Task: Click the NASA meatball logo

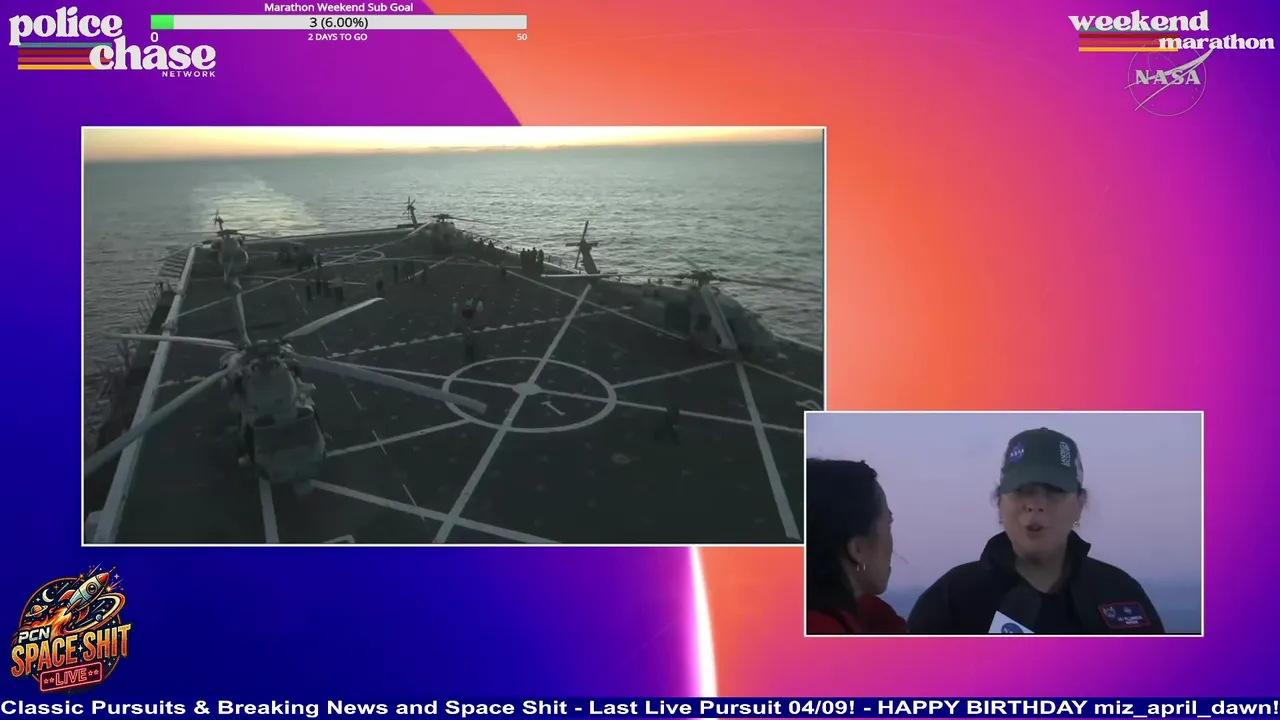Action: point(1167,77)
